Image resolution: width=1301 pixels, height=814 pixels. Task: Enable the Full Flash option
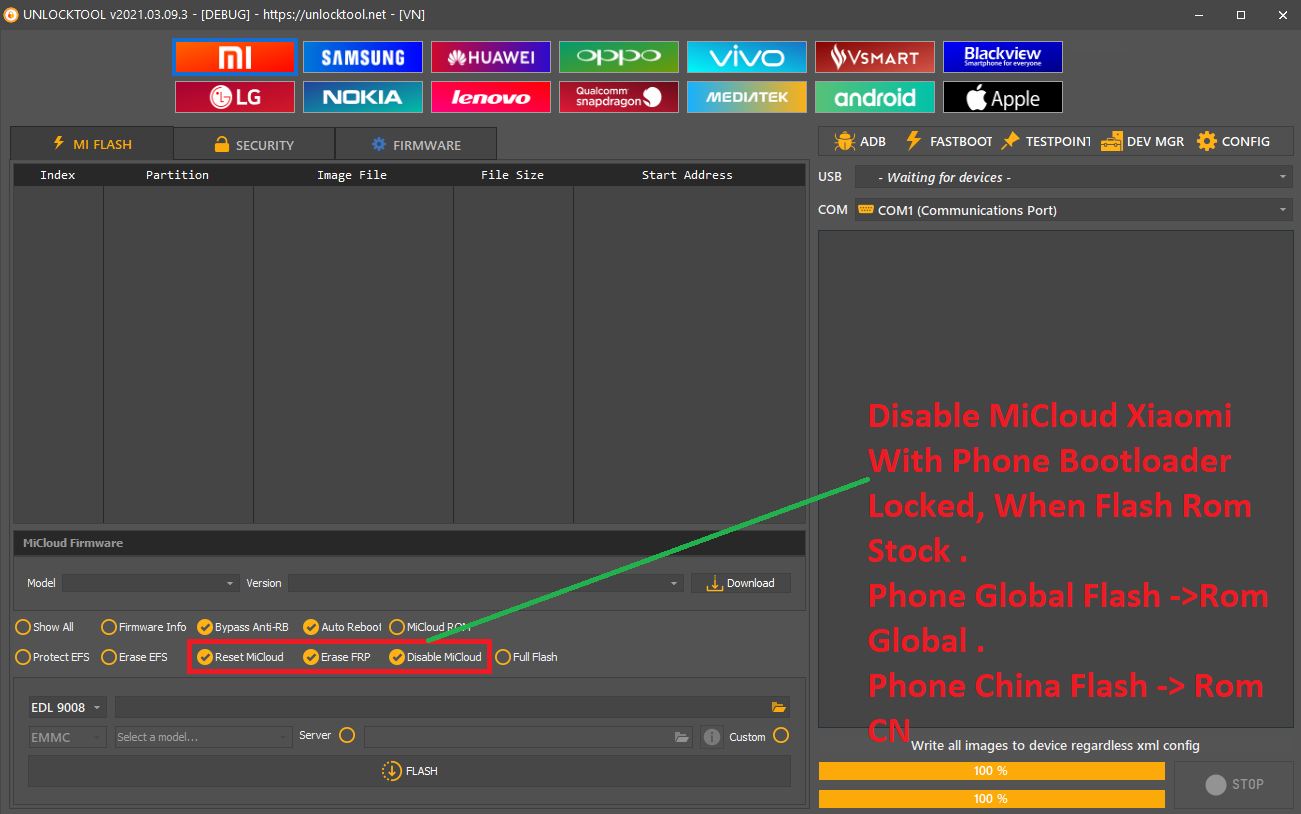(527, 657)
